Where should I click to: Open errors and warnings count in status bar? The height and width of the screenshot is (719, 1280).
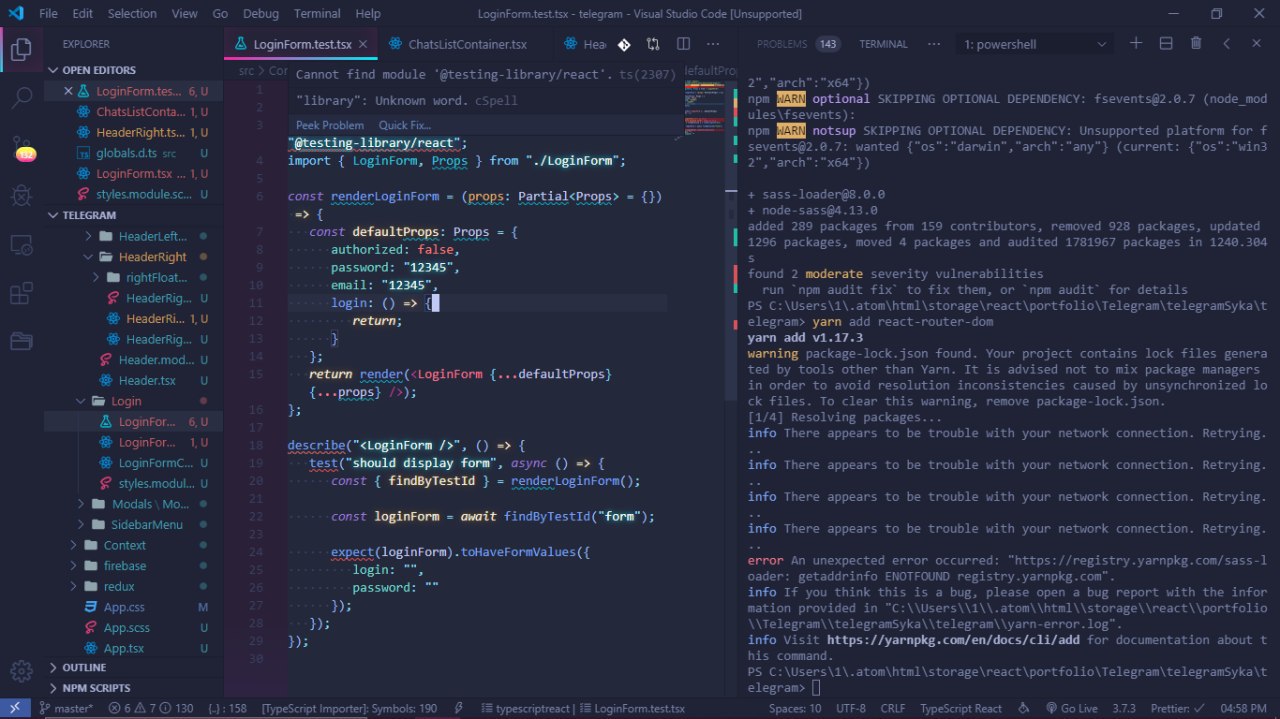coord(152,709)
